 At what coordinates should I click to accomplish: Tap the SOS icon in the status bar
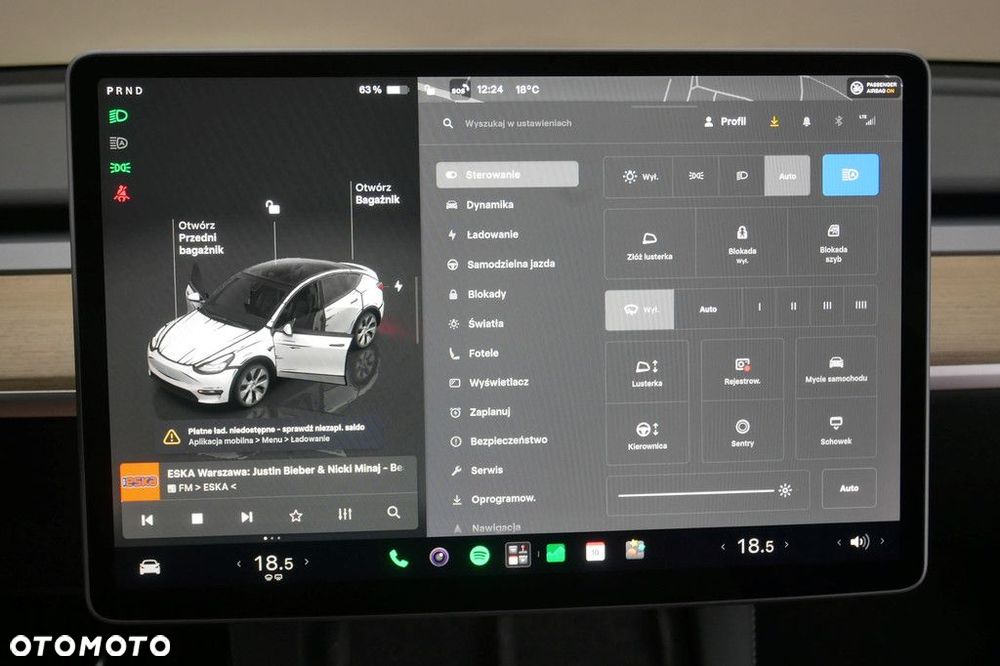click(459, 89)
